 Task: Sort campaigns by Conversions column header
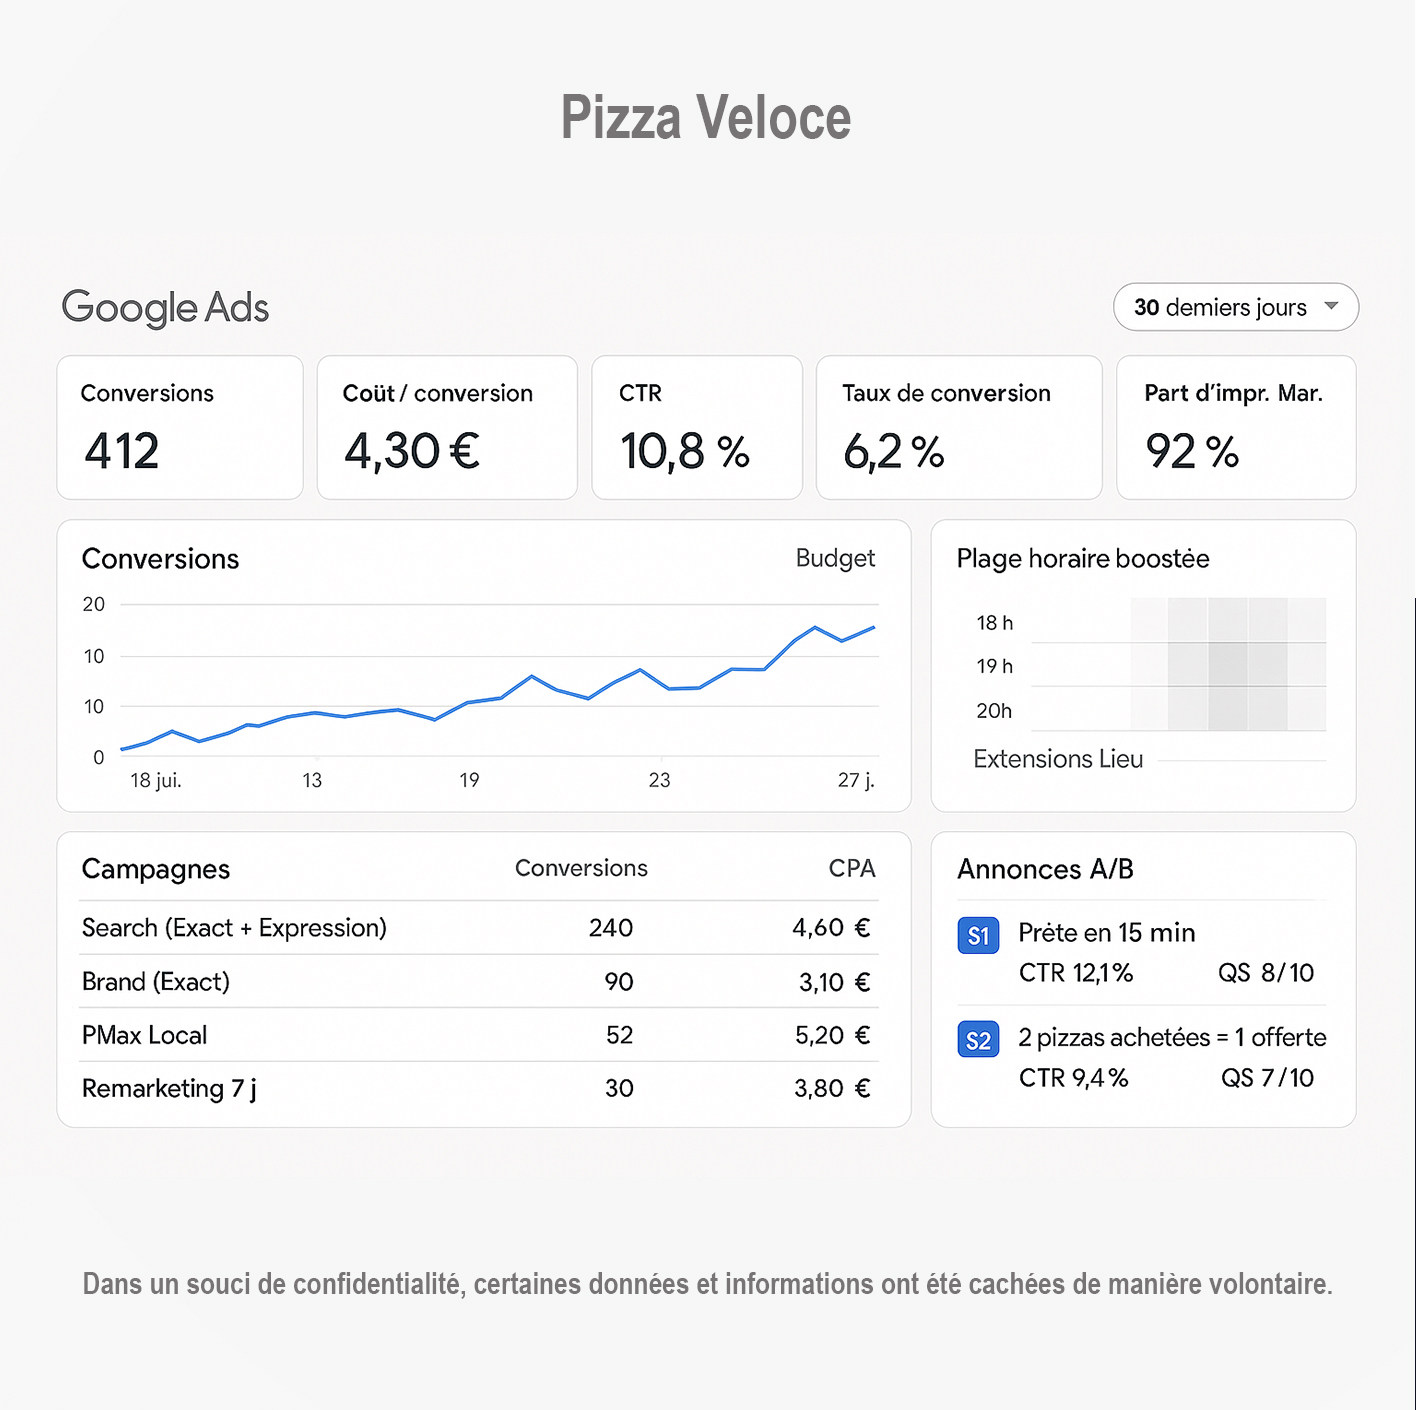[x=581, y=868]
